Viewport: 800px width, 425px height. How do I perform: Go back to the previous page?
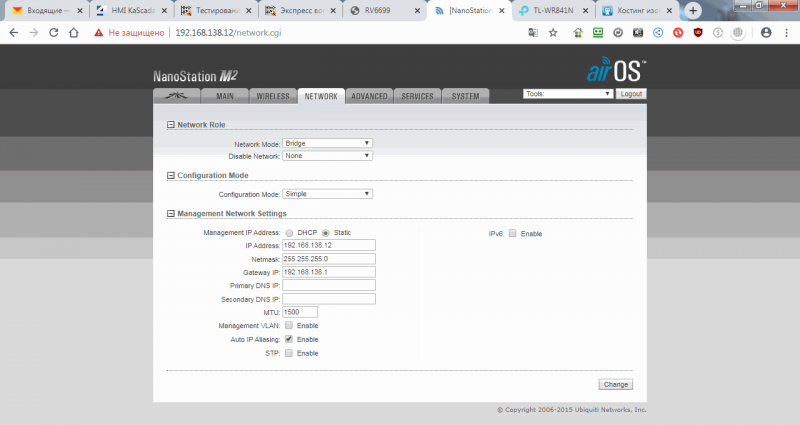coord(14,33)
